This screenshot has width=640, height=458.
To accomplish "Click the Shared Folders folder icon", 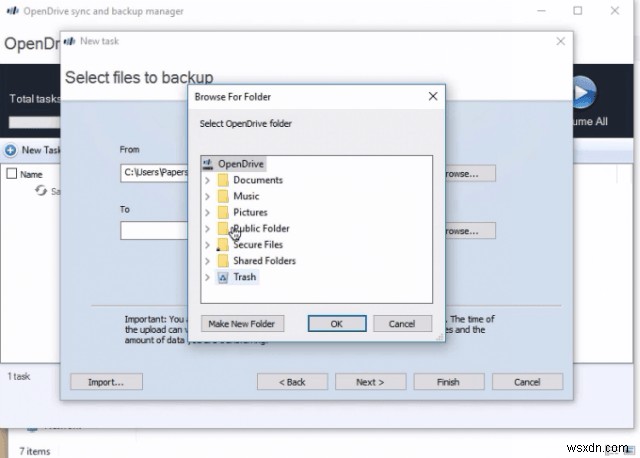I will (223, 261).
